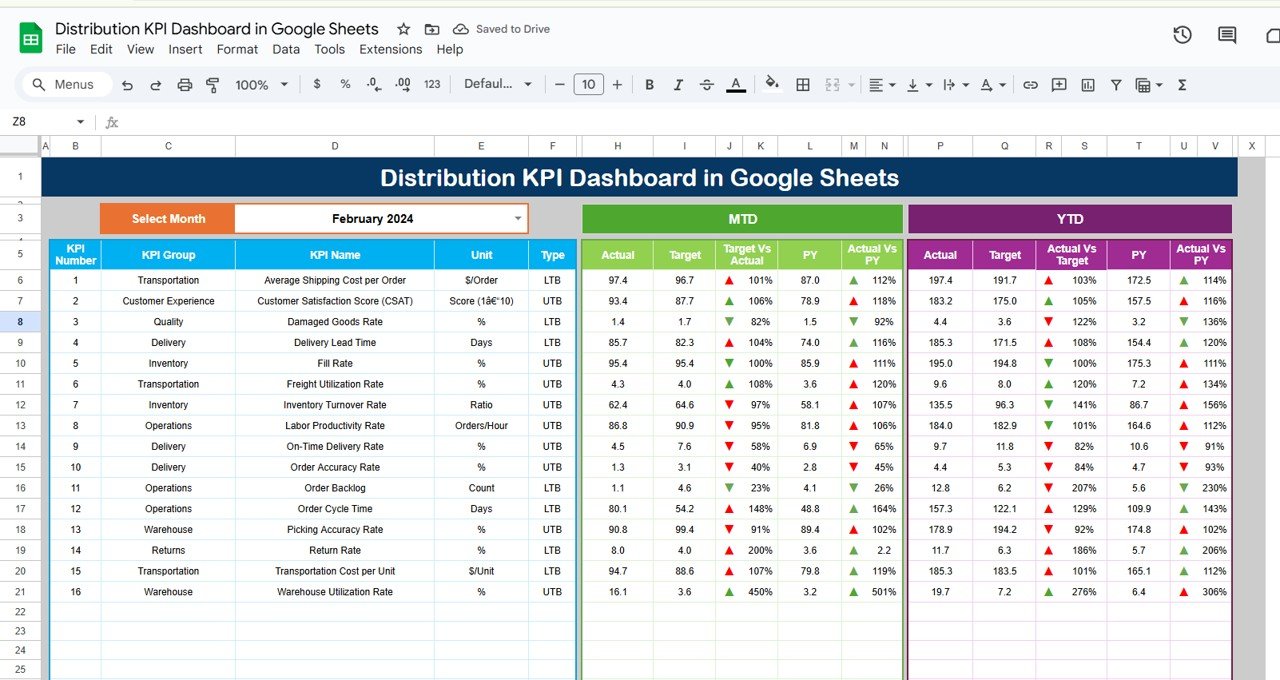The height and width of the screenshot is (680, 1280).
Task: Toggle italic formatting
Action: pos(678,85)
